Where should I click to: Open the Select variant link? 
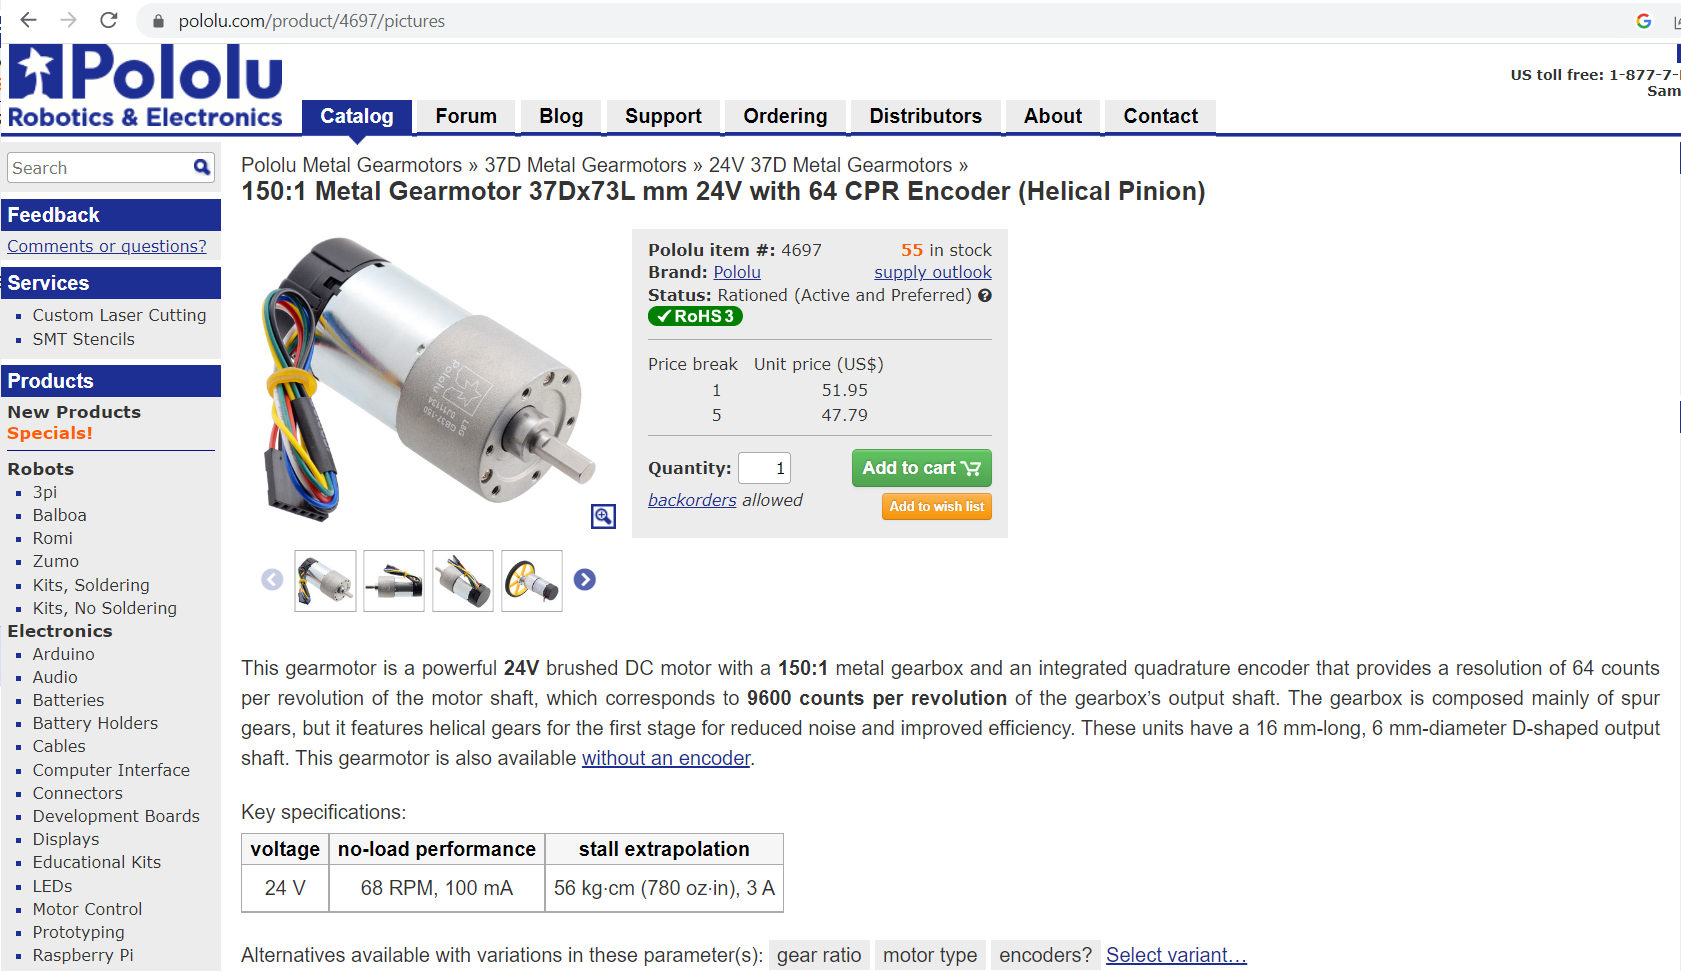(1176, 955)
